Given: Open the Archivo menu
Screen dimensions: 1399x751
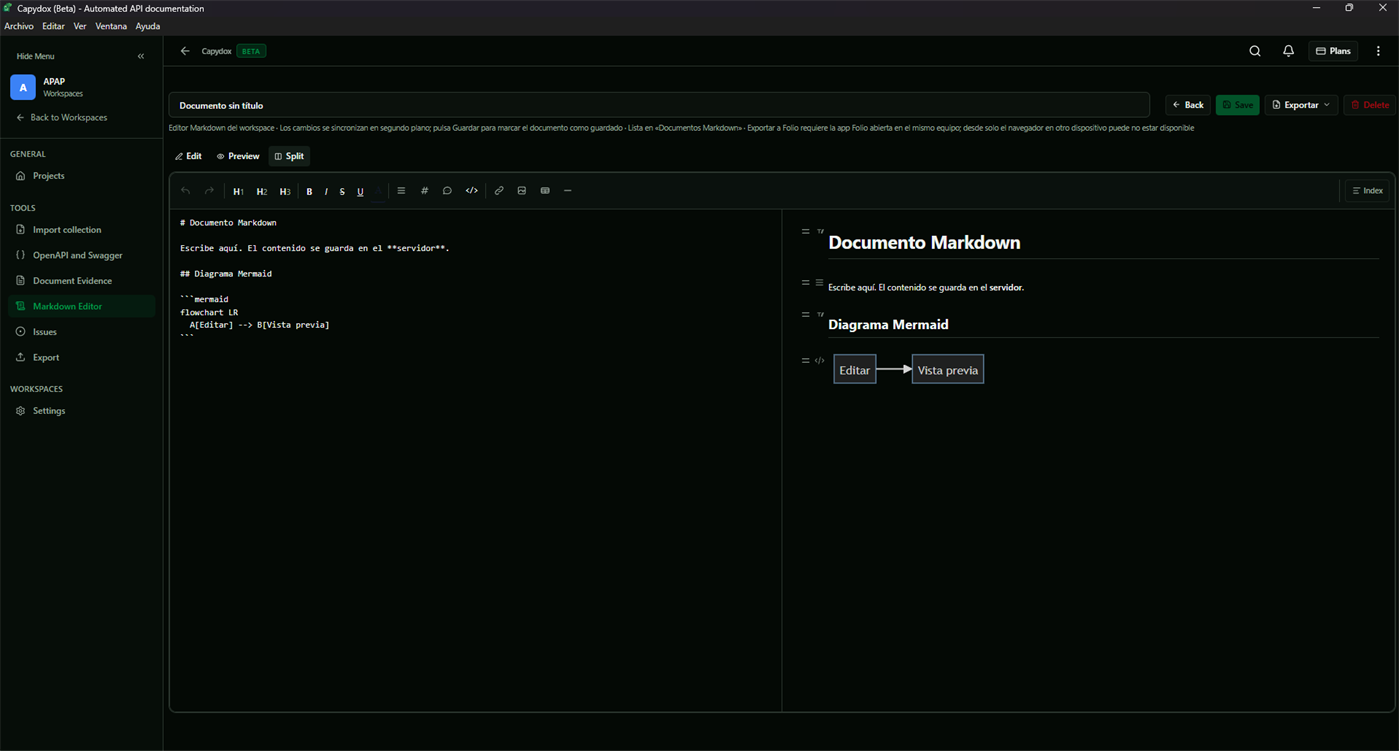Looking at the screenshot, I should coord(19,26).
